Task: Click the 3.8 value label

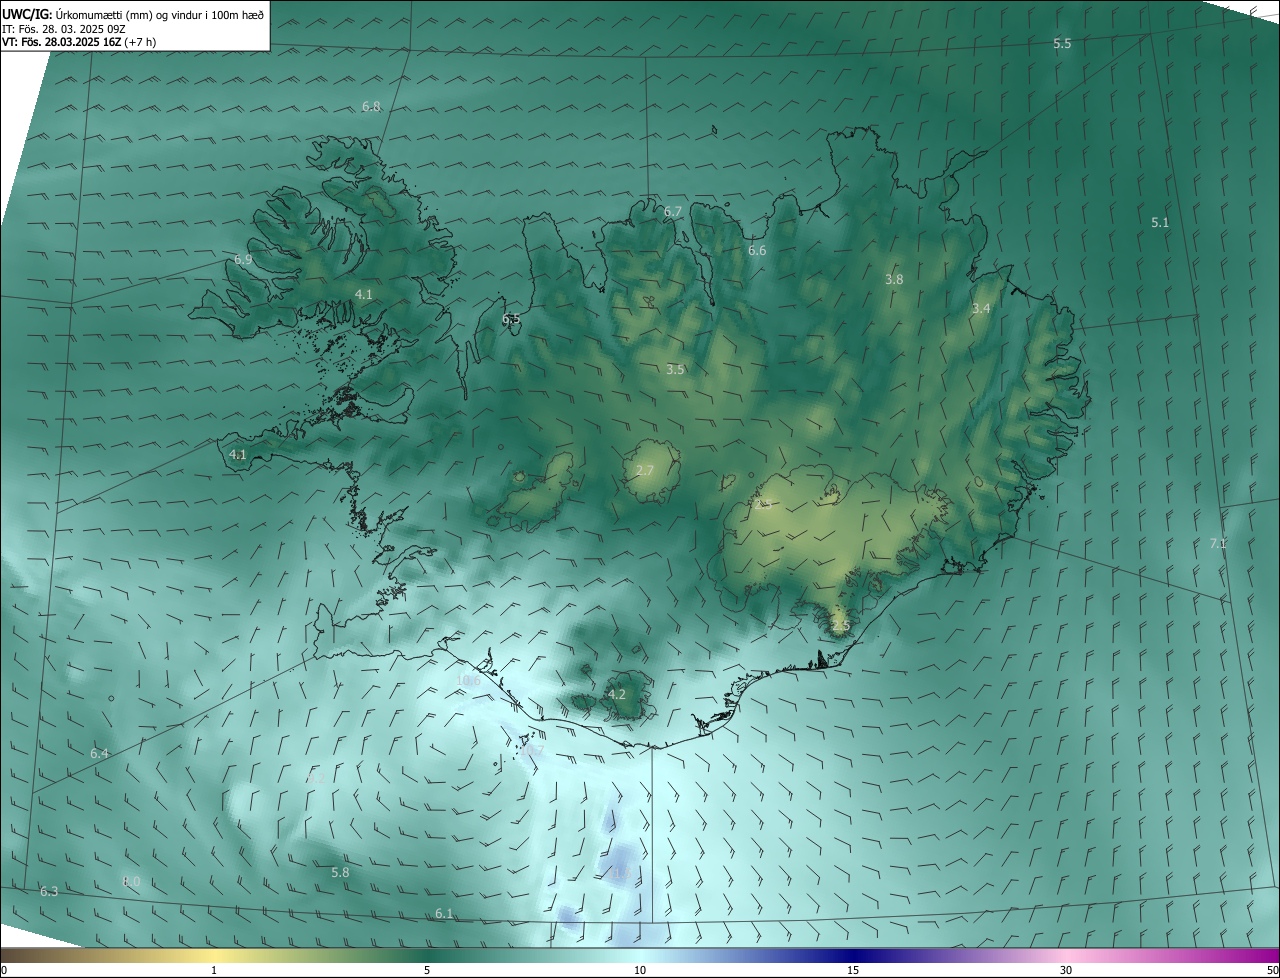Action: tap(894, 280)
